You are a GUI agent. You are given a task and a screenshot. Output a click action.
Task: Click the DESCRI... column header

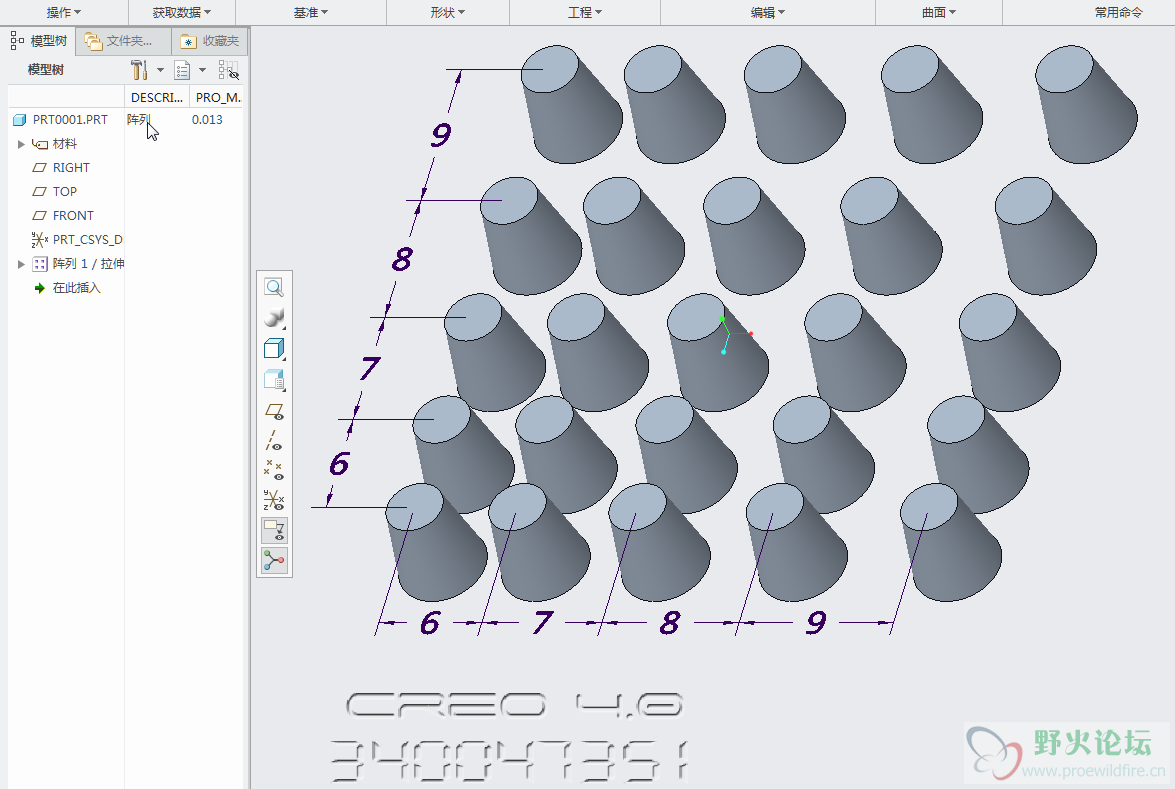coord(157,97)
